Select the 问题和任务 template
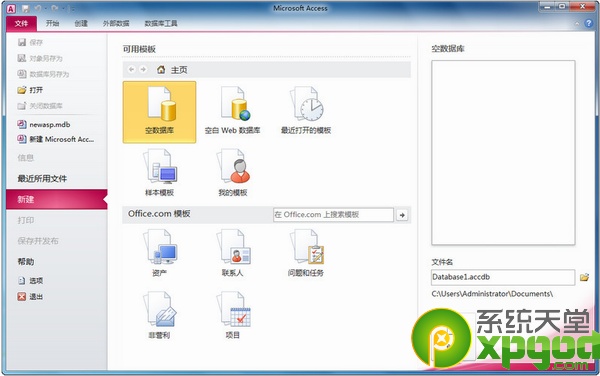 click(306, 252)
